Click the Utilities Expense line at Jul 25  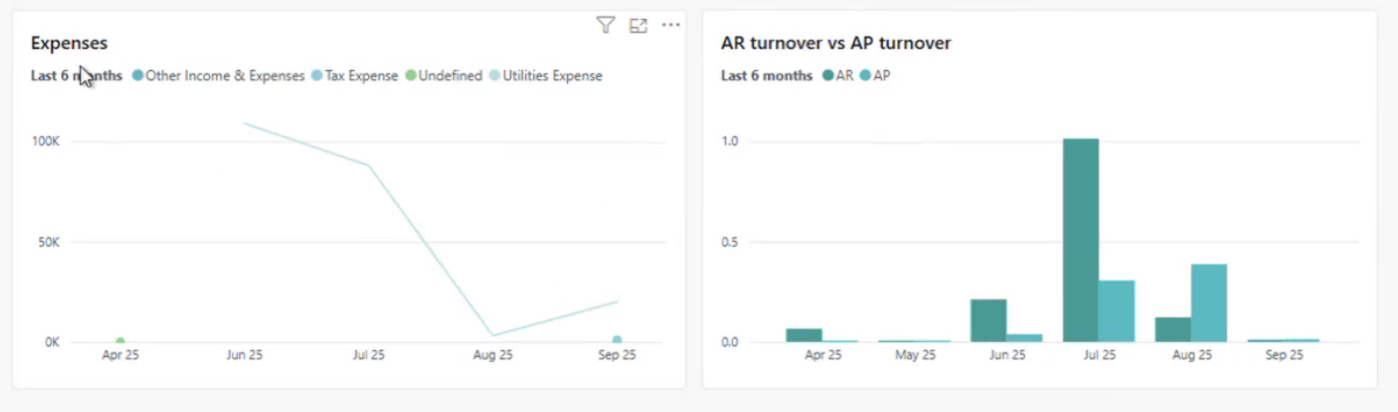click(369, 166)
